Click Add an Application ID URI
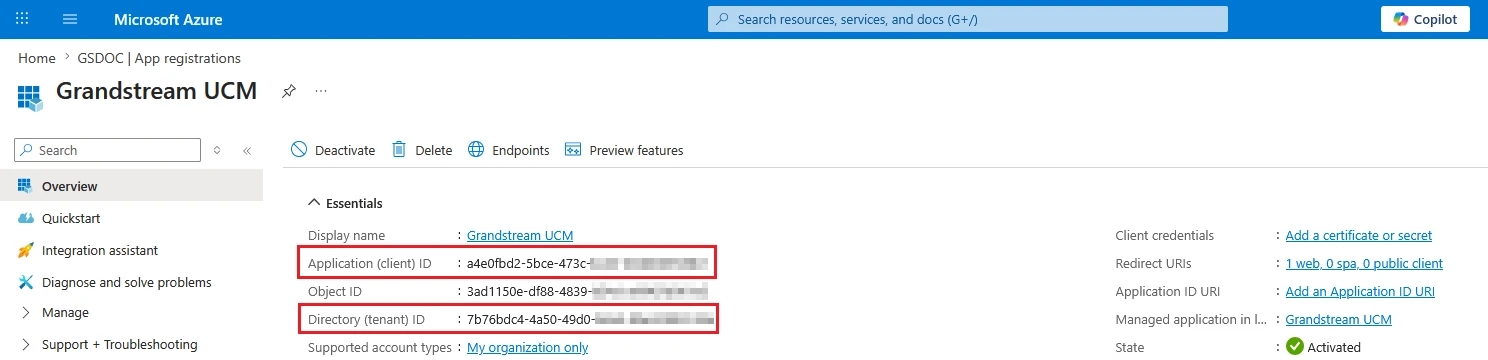Image resolution: width=1488 pixels, height=360 pixels. (1360, 291)
